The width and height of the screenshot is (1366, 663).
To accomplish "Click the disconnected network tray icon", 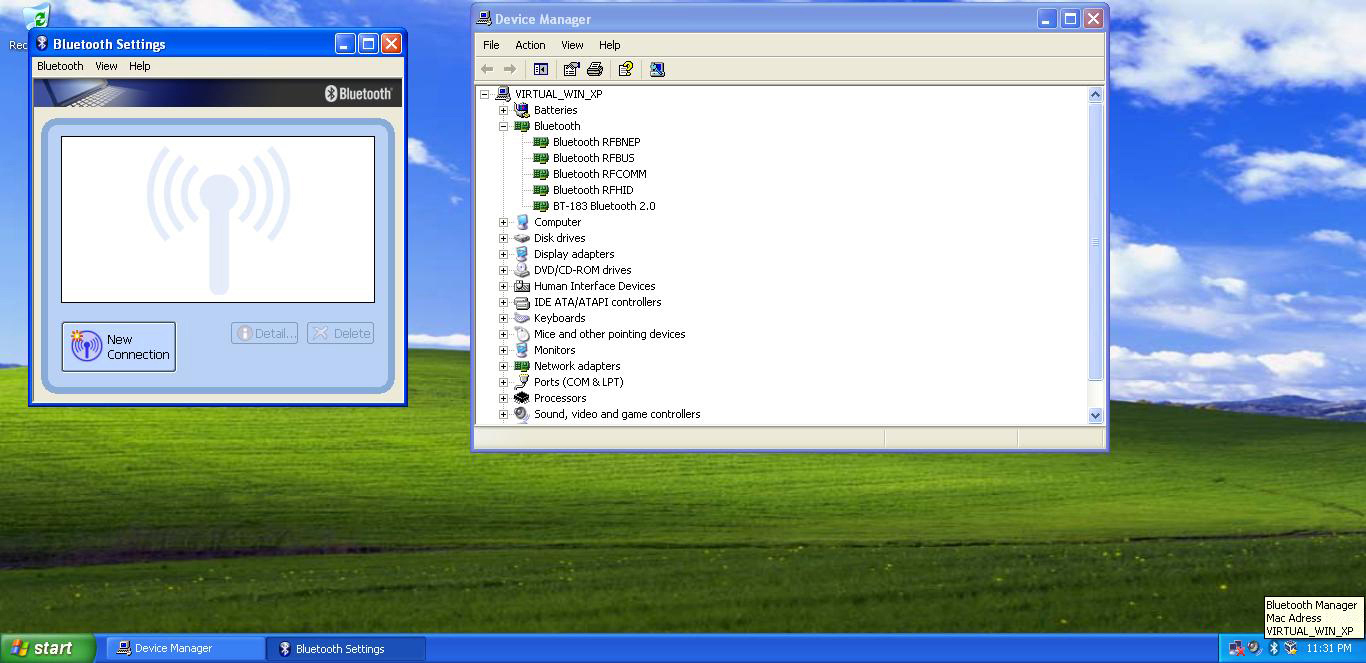I will (1237, 648).
